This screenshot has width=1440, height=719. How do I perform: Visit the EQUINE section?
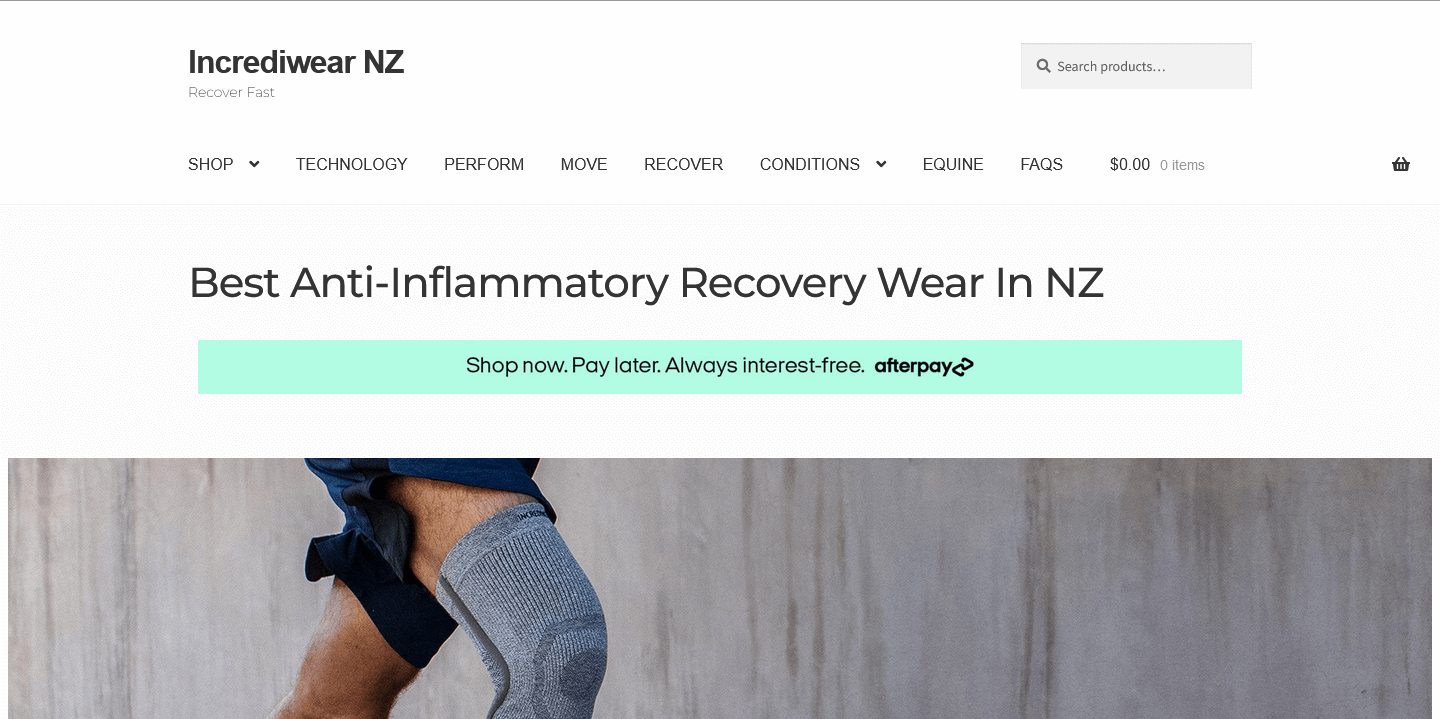pyautogui.click(x=953, y=164)
